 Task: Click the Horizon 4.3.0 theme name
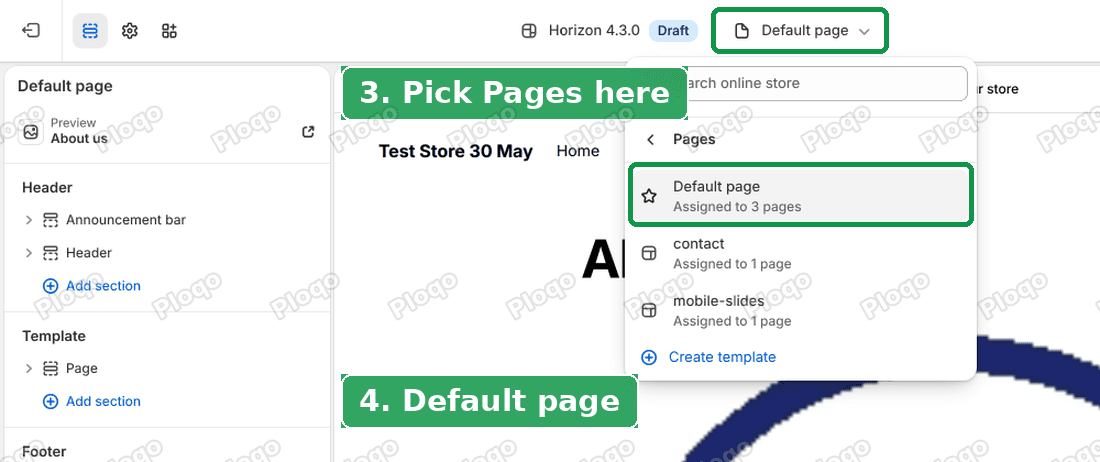(593, 31)
